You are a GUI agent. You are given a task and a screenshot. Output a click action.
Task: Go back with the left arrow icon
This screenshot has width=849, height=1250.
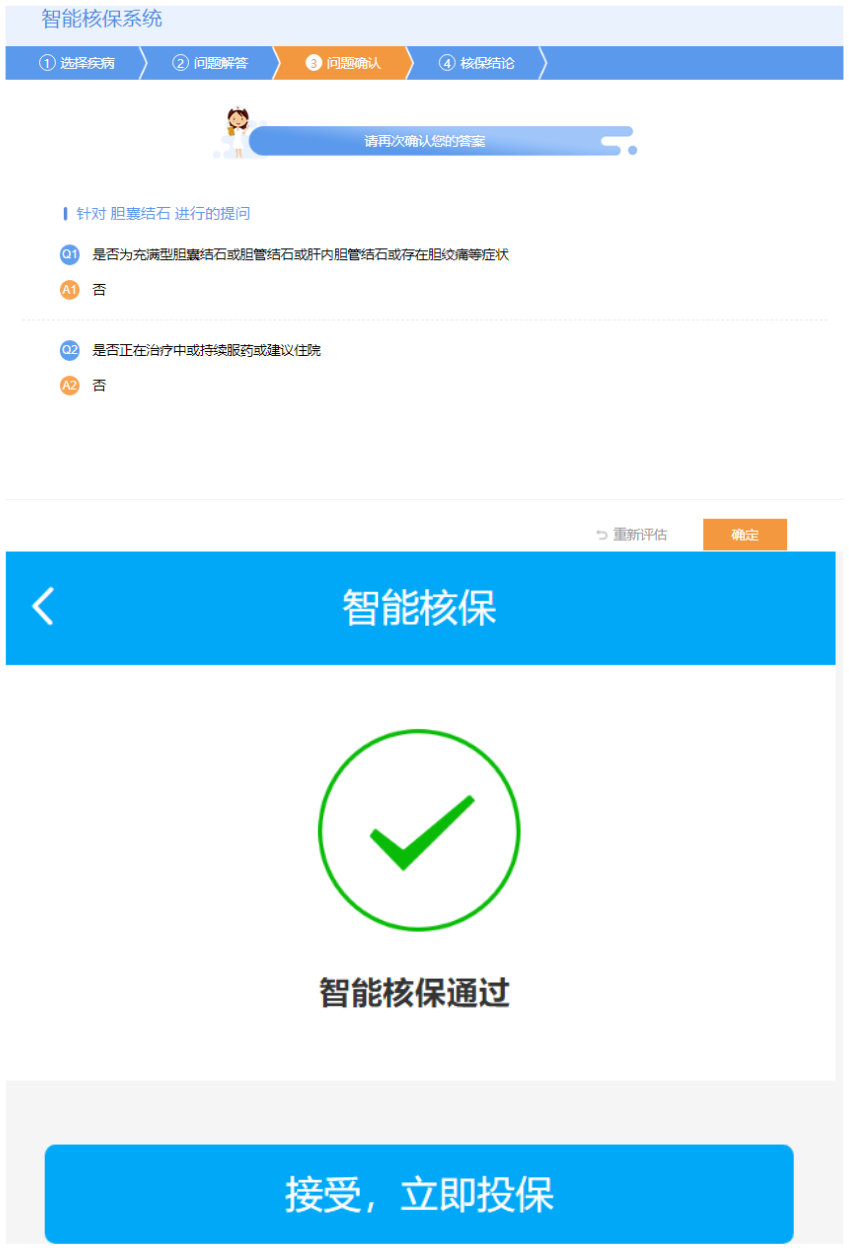pos(43,607)
